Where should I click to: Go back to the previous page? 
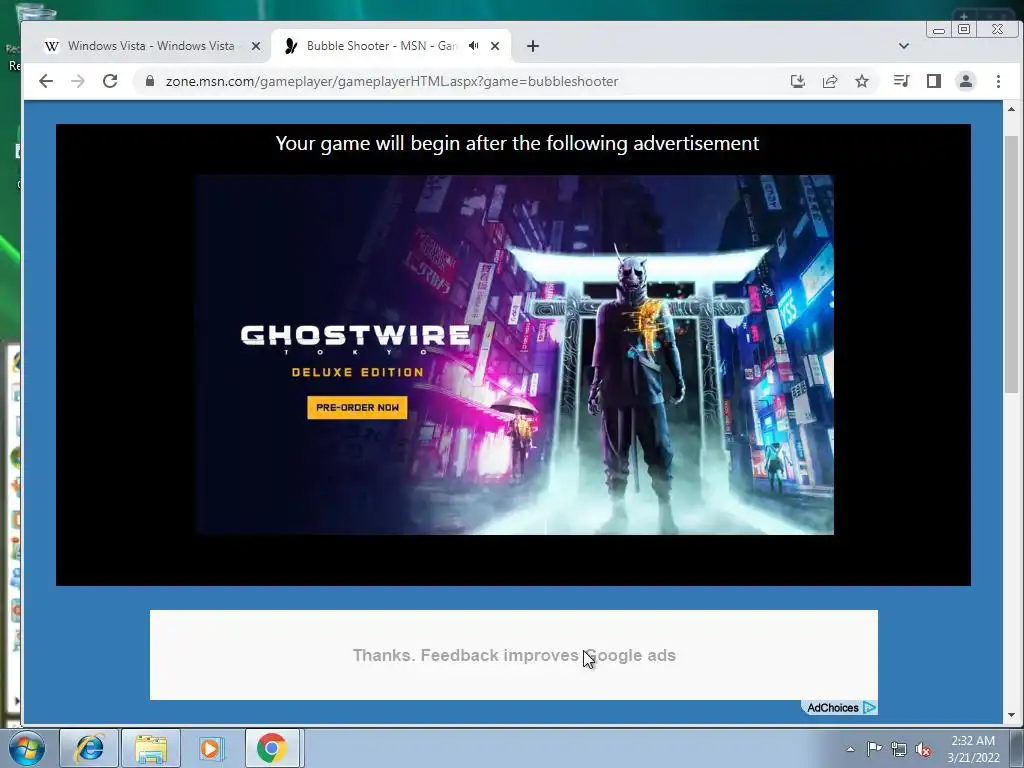[46, 81]
